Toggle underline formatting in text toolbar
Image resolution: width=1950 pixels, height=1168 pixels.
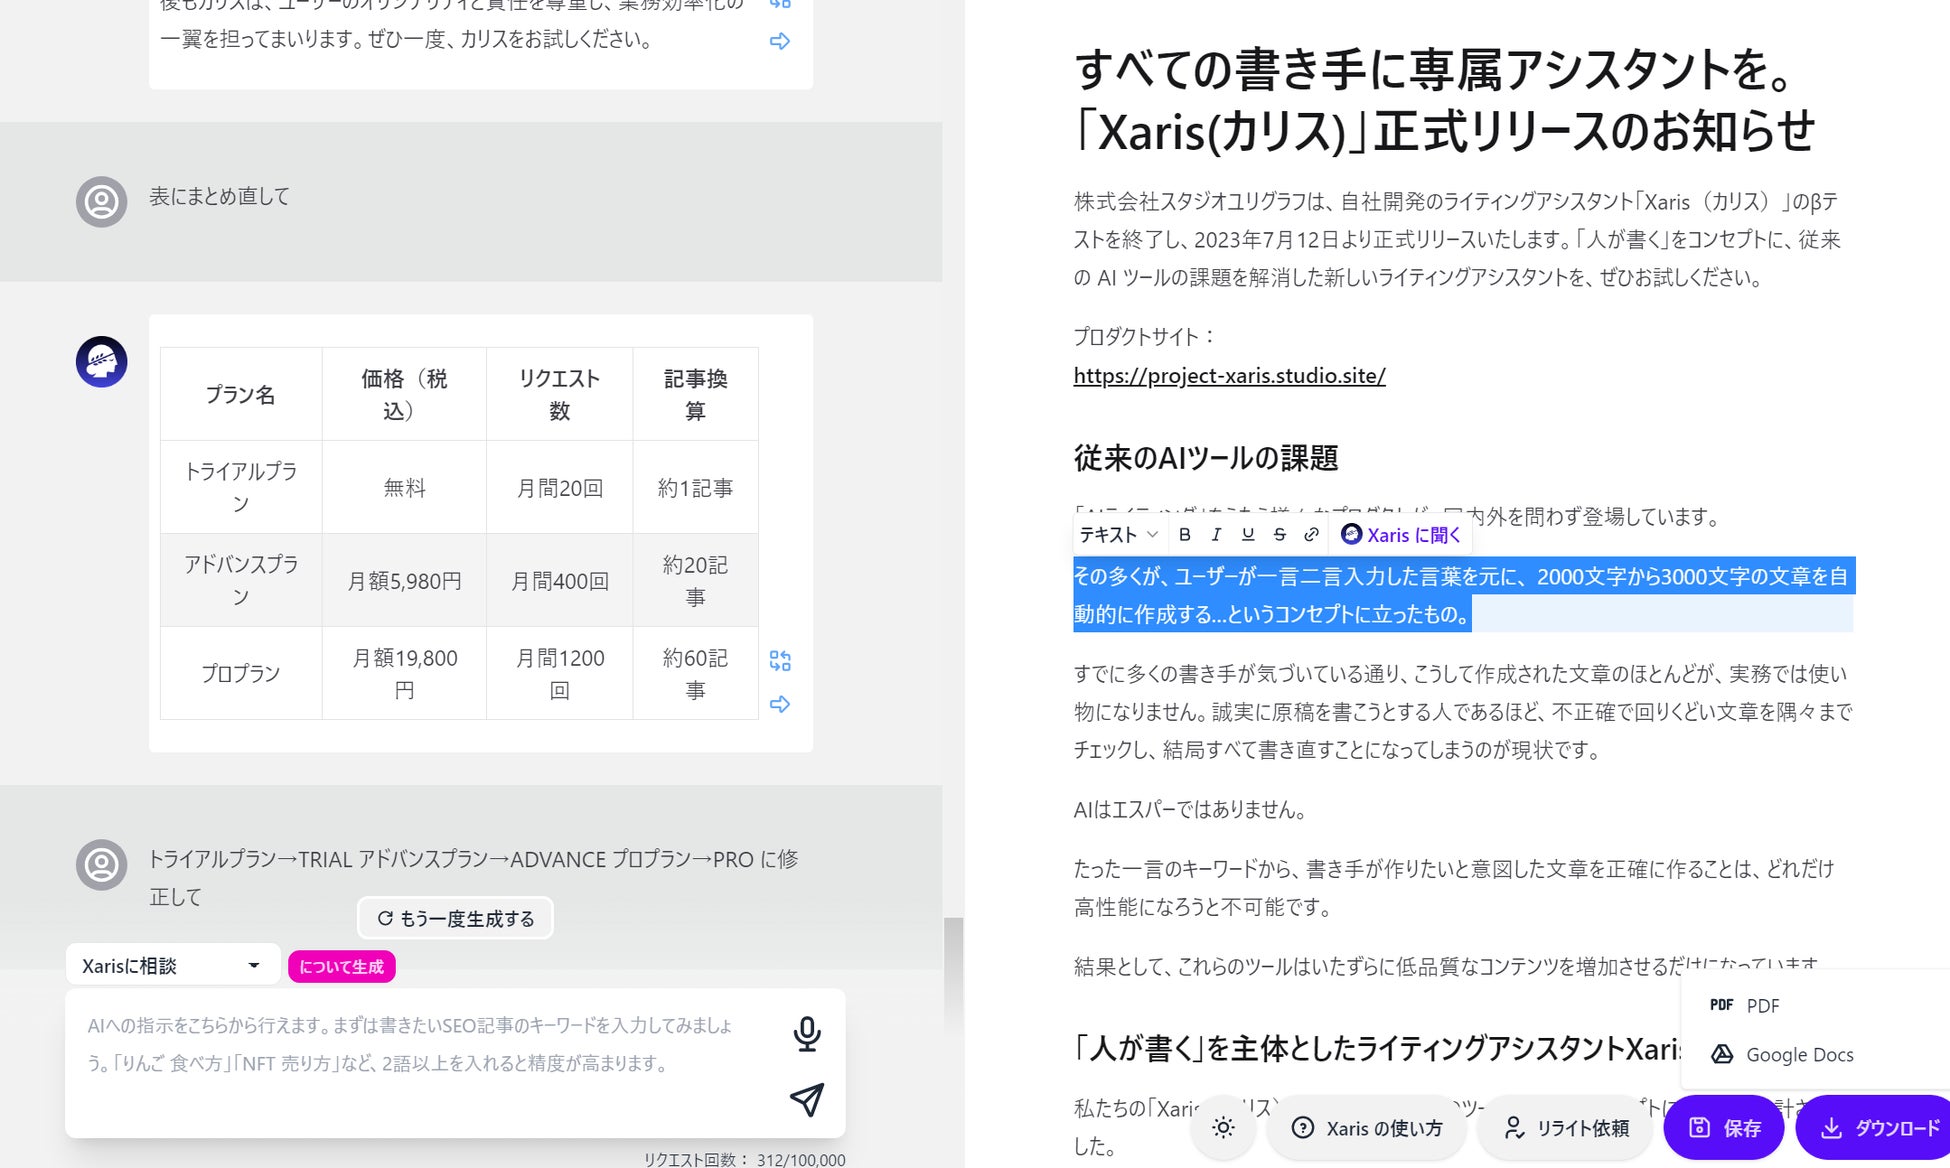point(1247,535)
